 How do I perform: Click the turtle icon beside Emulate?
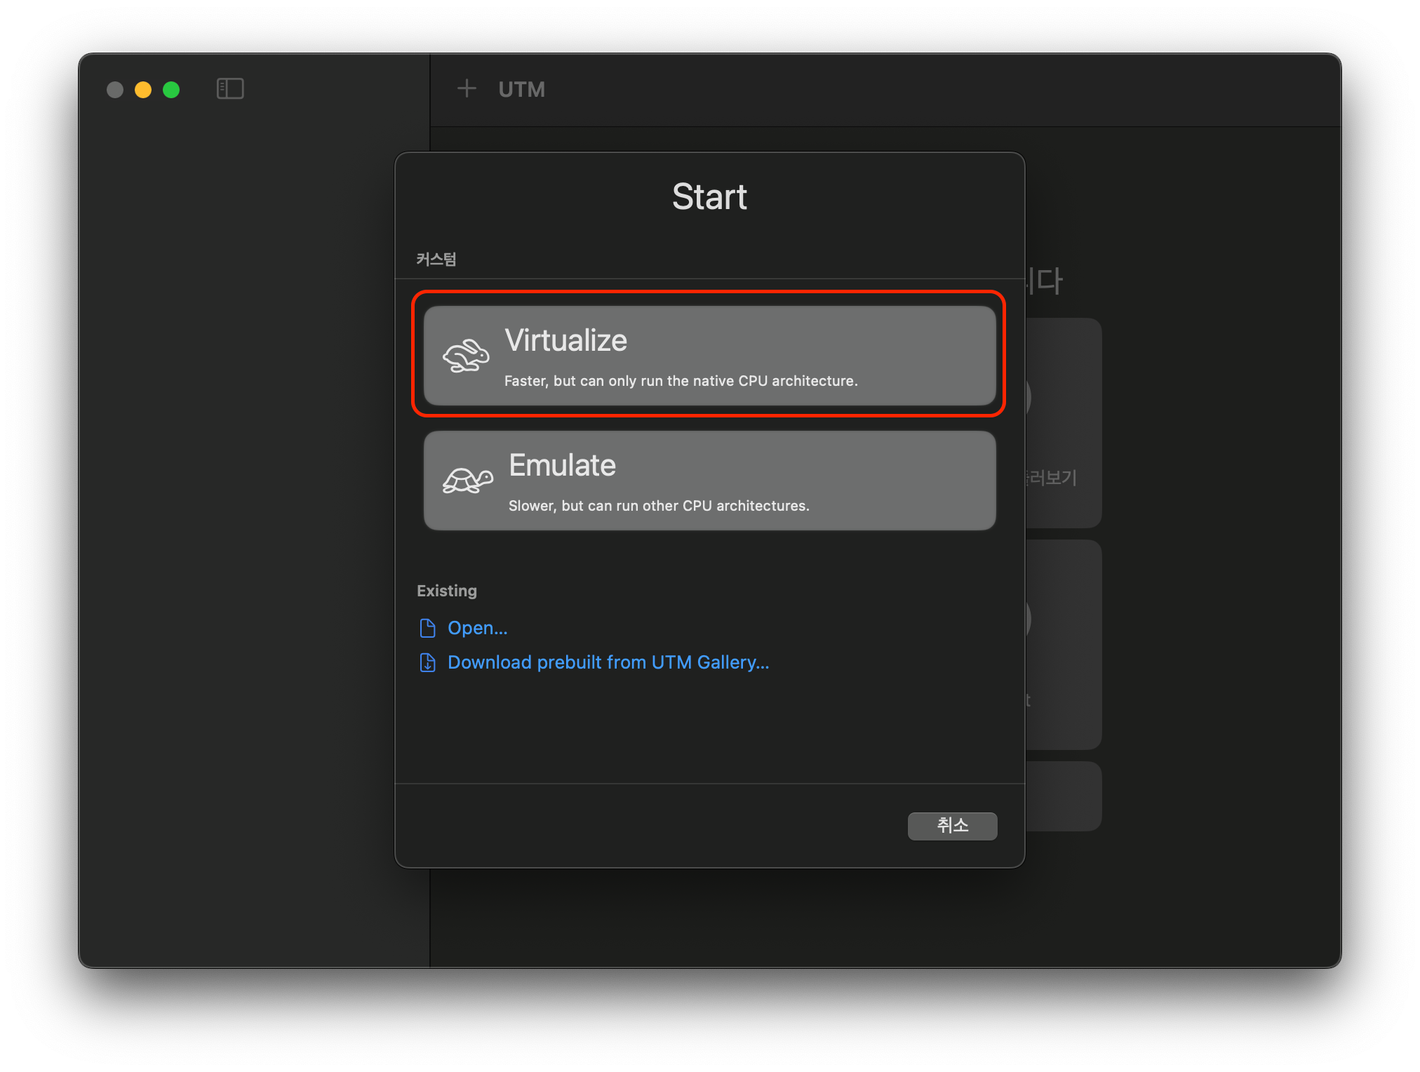click(468, 480)
